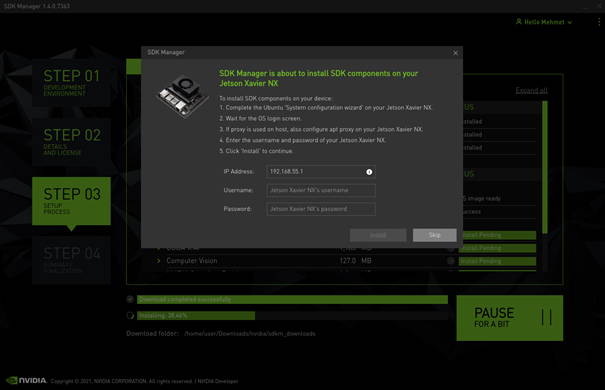Click the Jetson Xavier NX device image

pyautogui.click(x=183, y=96)
